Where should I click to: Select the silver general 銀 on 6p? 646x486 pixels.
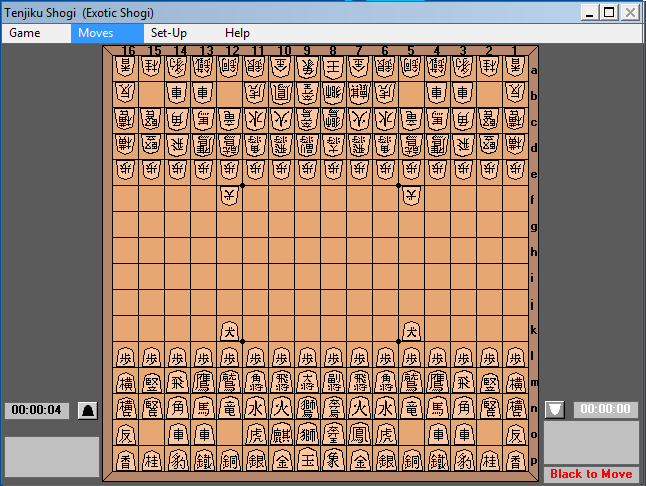385,460
